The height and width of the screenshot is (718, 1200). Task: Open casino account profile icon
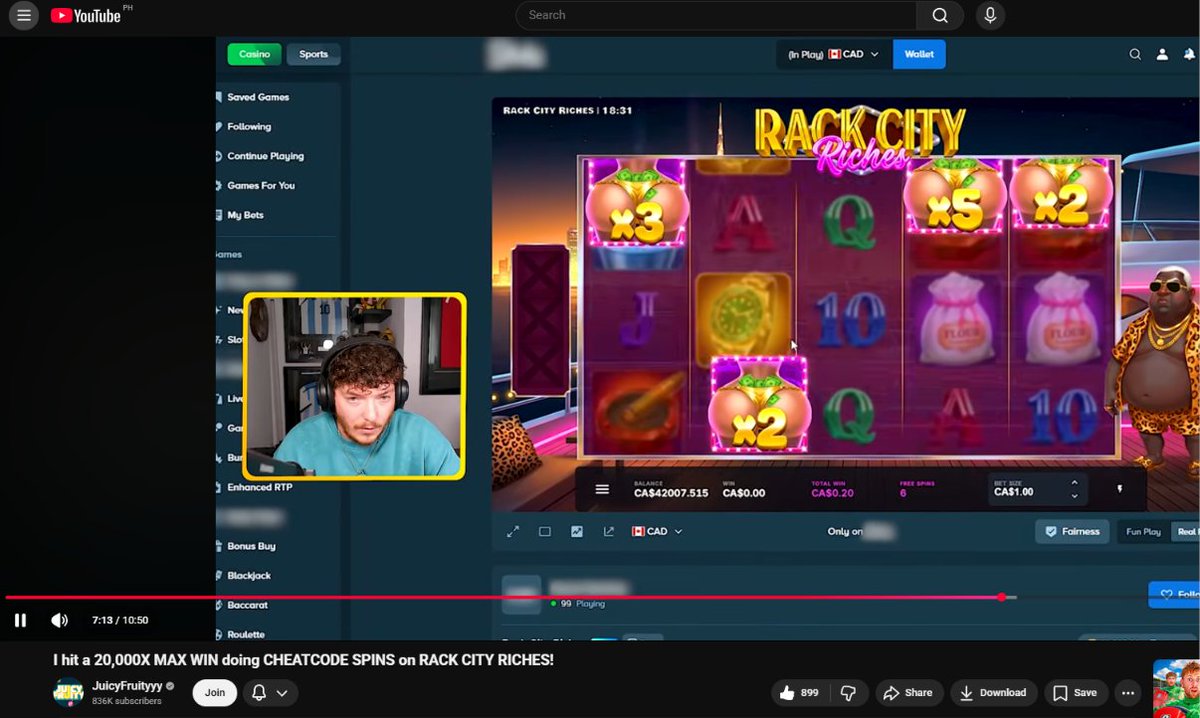pyautogui.click(x=1162, y=55)
